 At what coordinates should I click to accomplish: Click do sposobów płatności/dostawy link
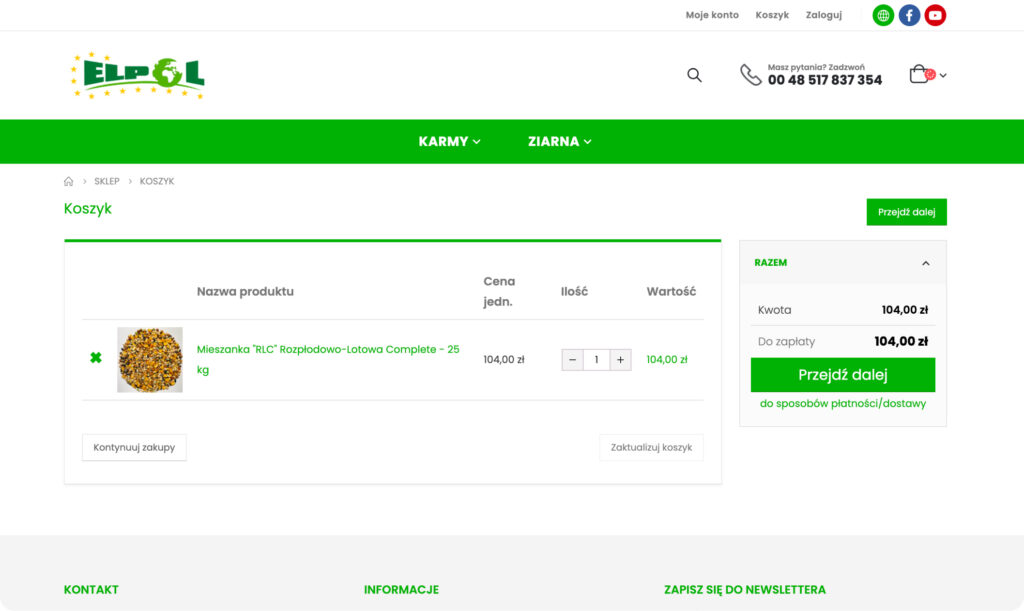coord(842,403)
